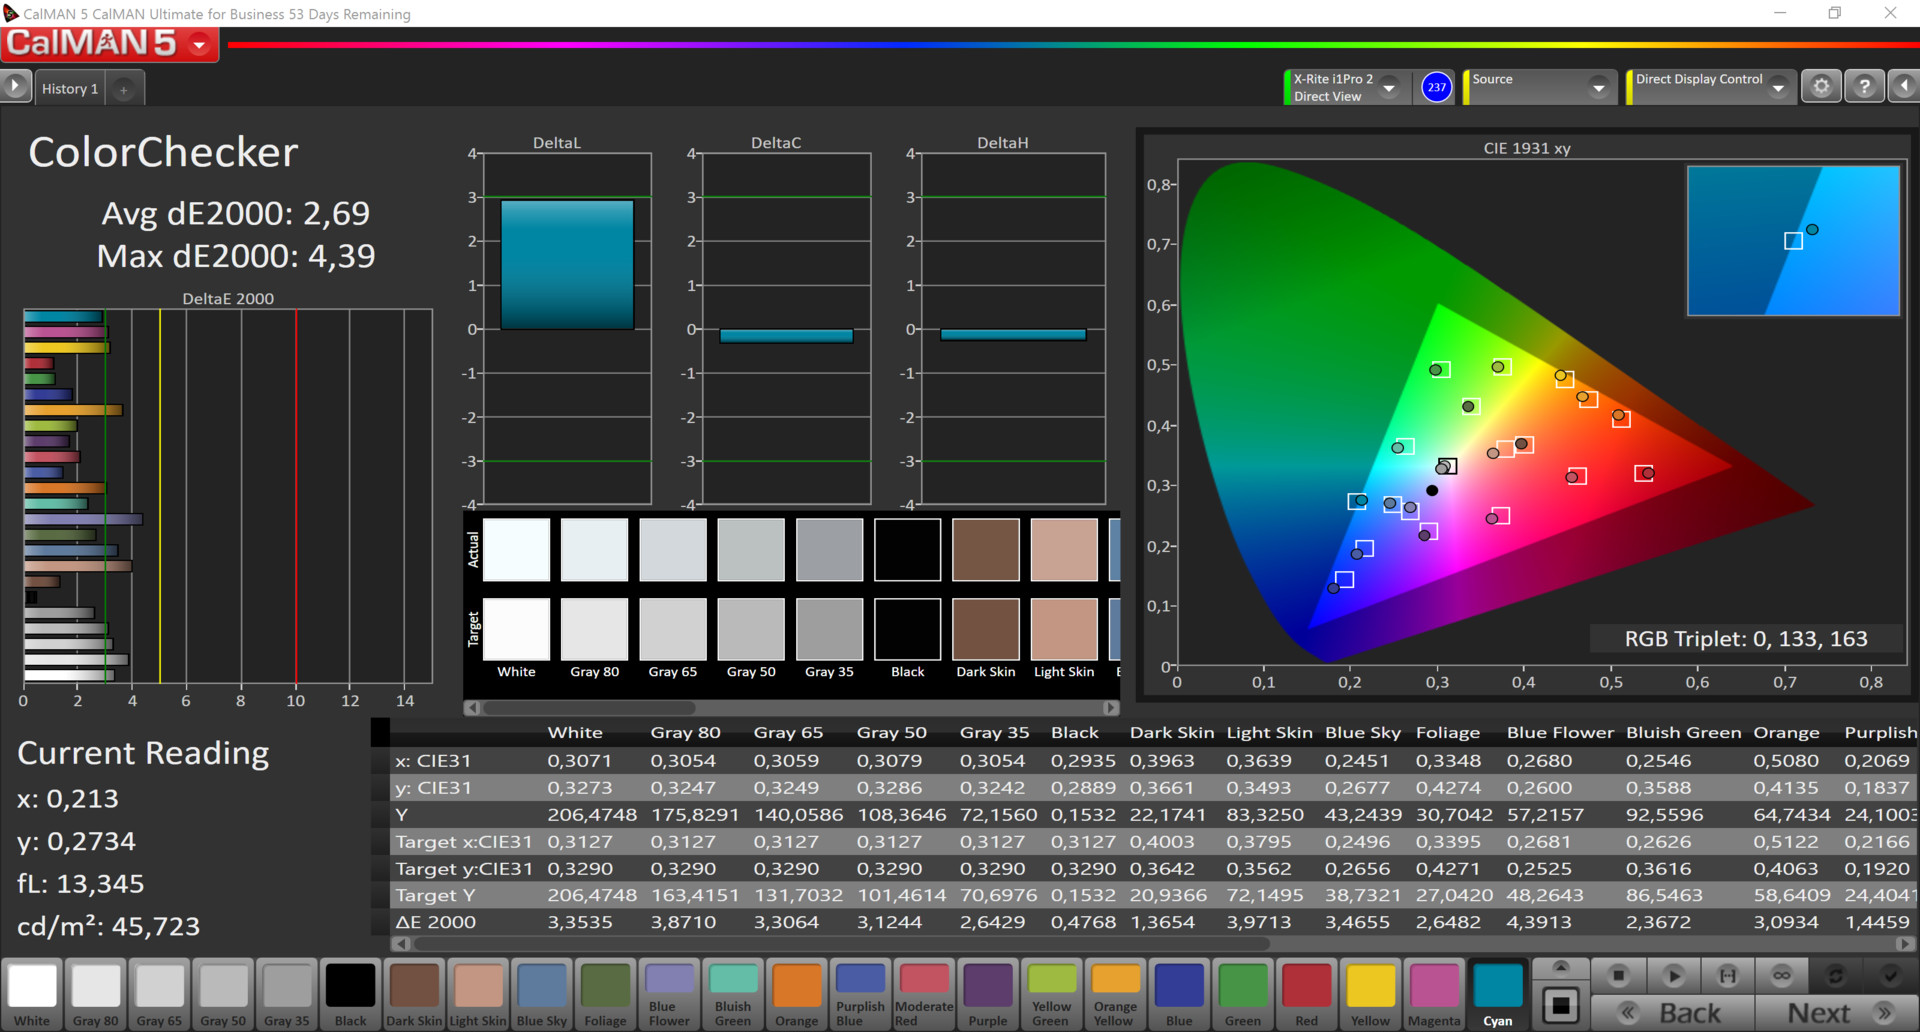Open the CalMAN 5 main menu
Image resolution: width=1920 pixels, height=1032 pixels.
(x=200, y=45)
